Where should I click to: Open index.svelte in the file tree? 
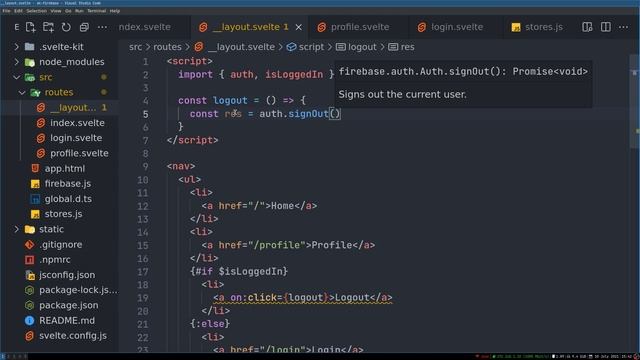pos(59,123)
